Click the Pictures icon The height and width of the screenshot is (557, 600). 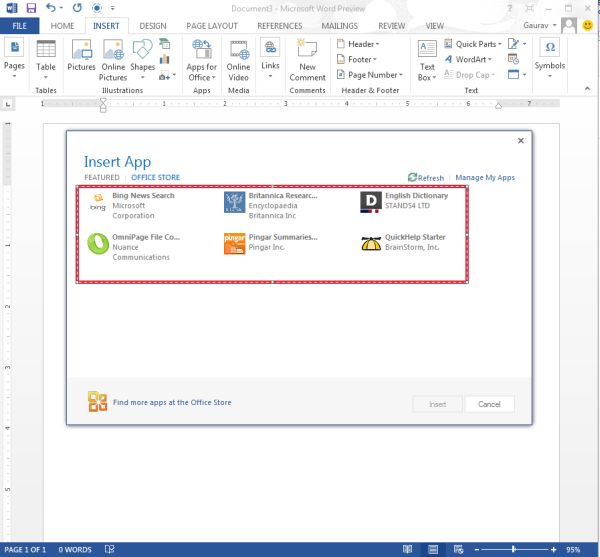point(81,55)
